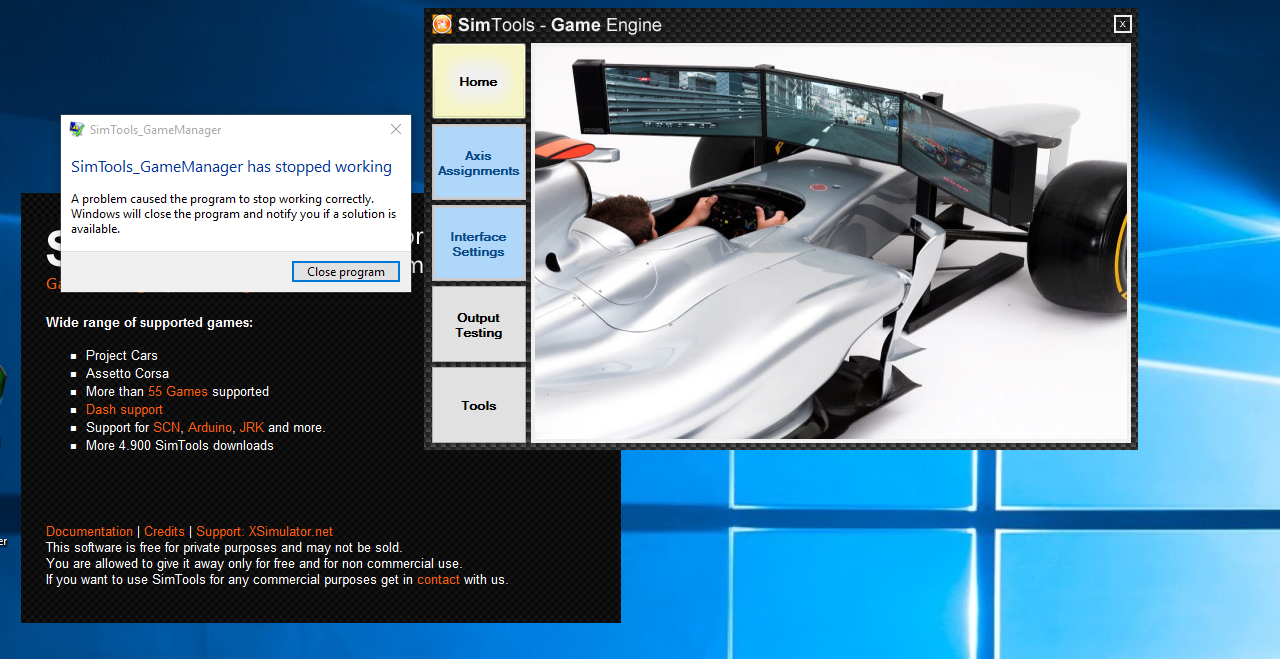Click the 'Assetto Corsa' list entry

127,373
